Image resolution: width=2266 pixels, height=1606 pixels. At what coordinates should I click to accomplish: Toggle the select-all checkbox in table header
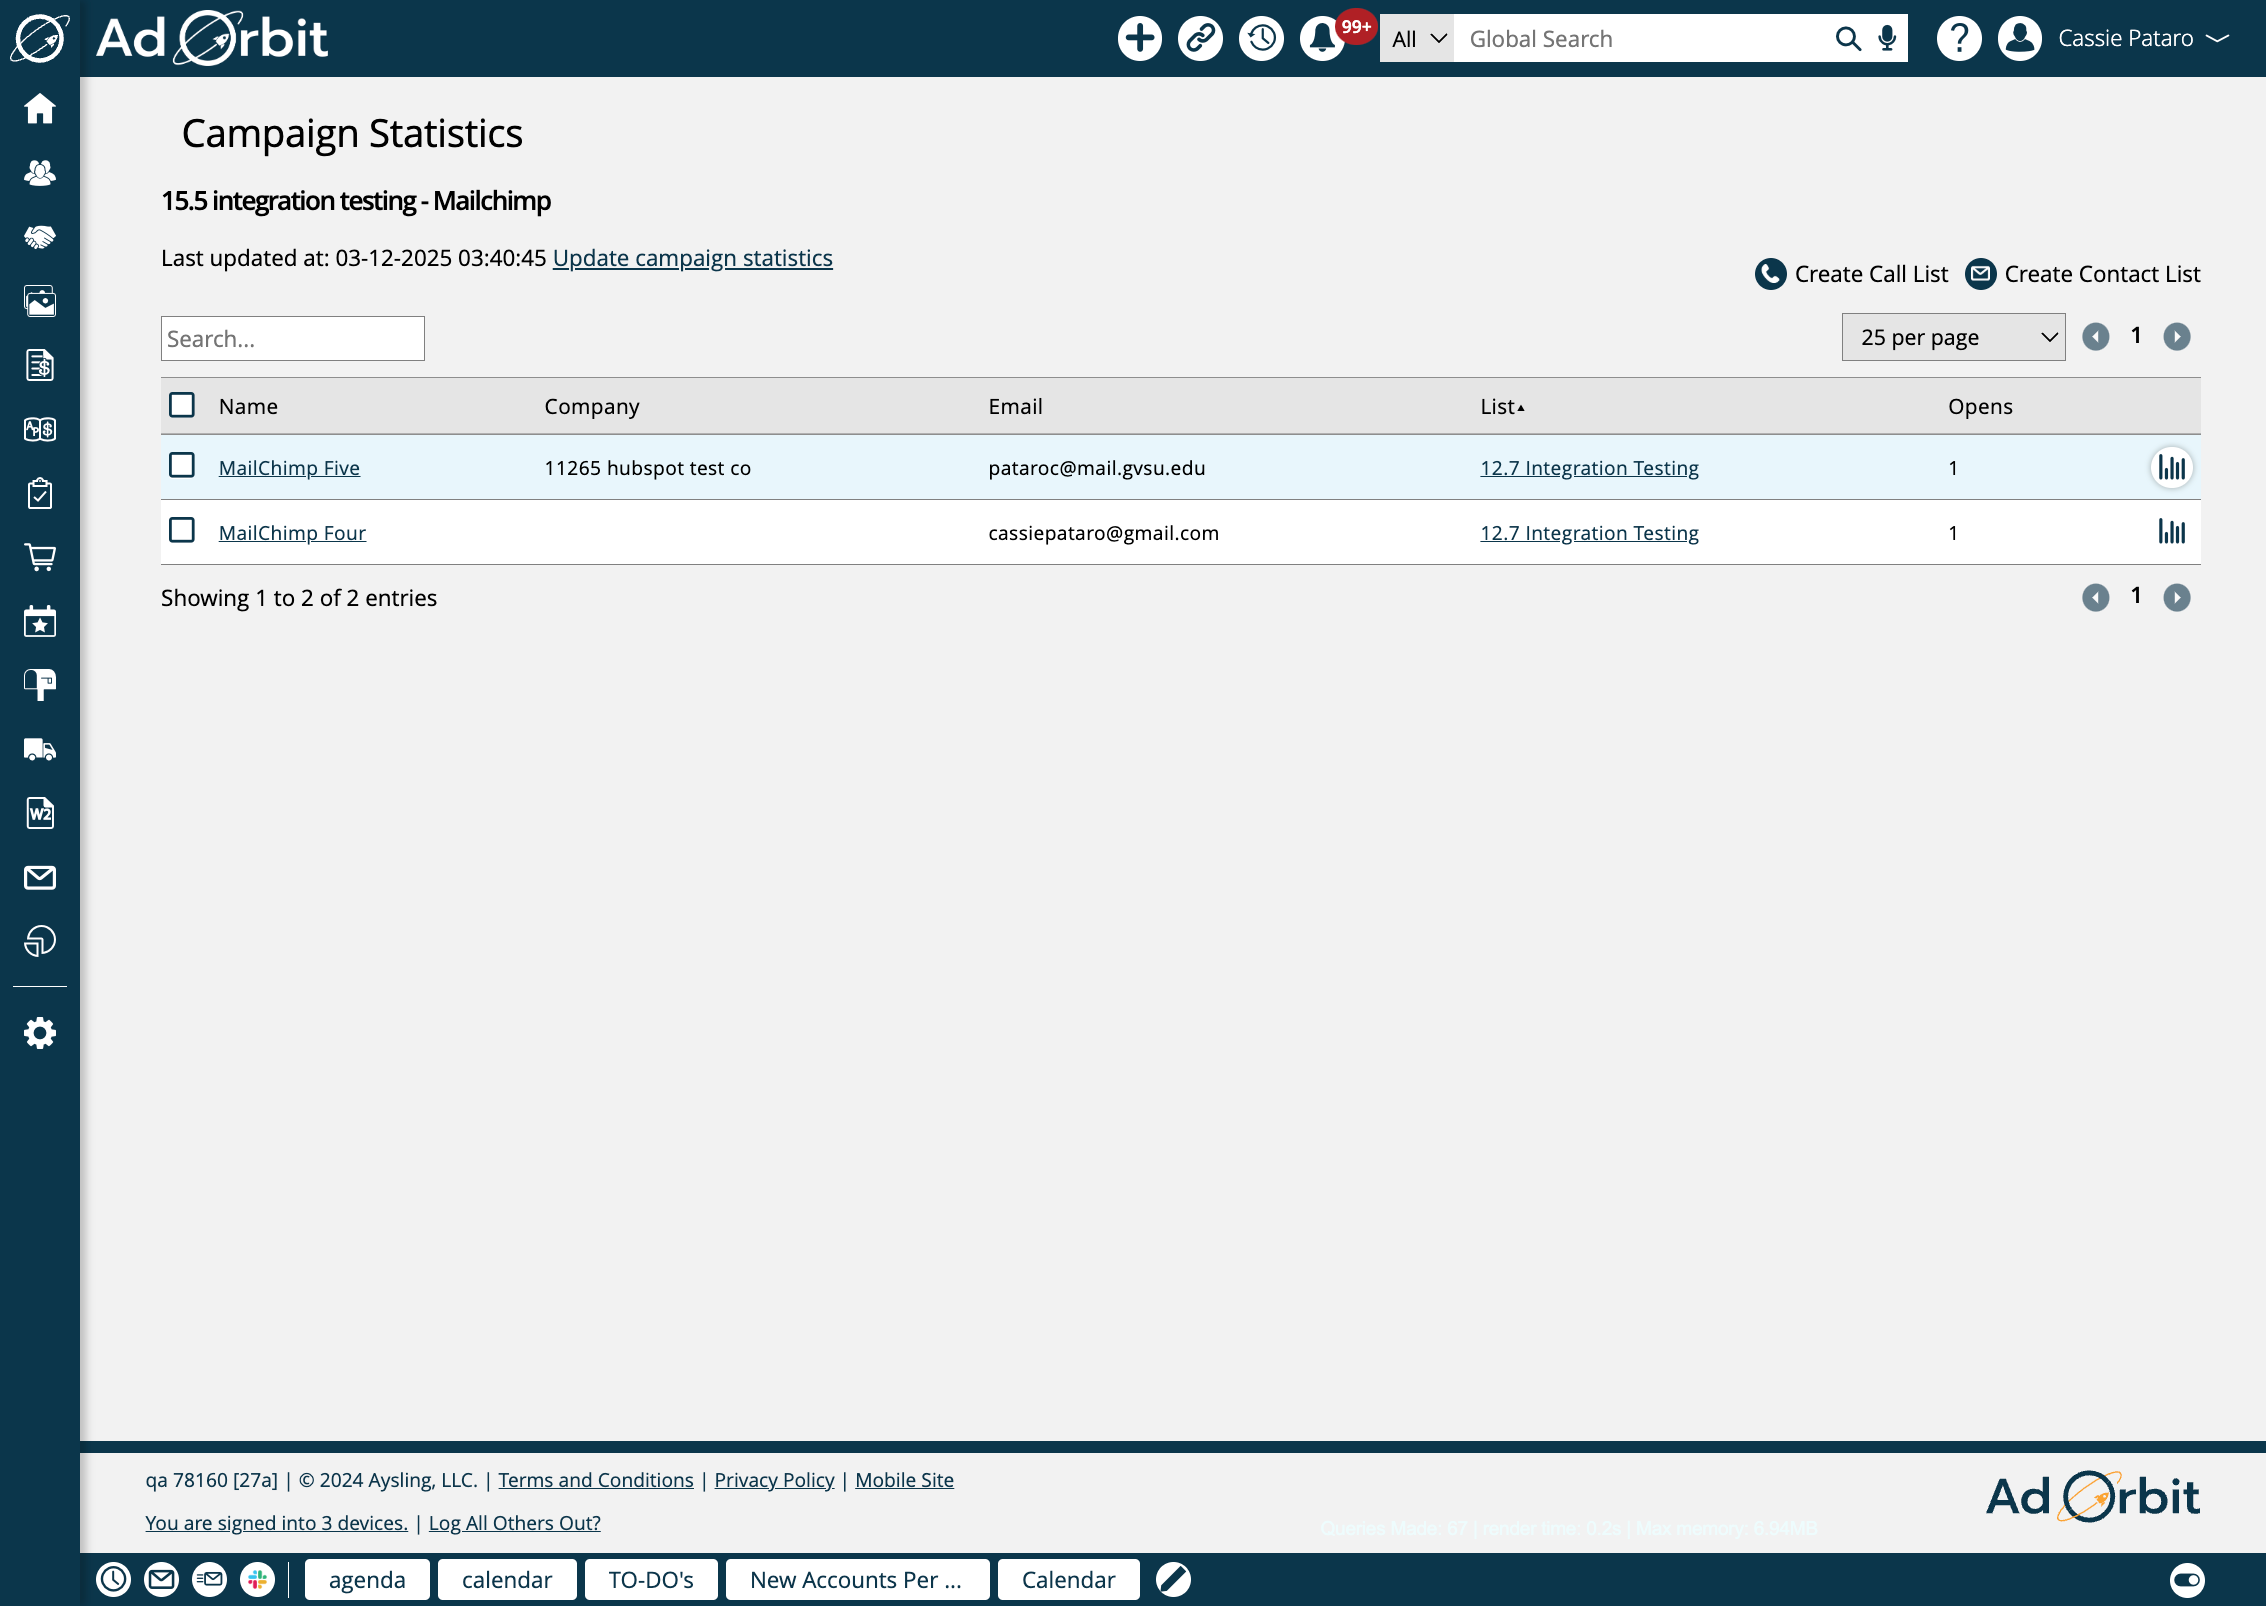coord(182,405)
